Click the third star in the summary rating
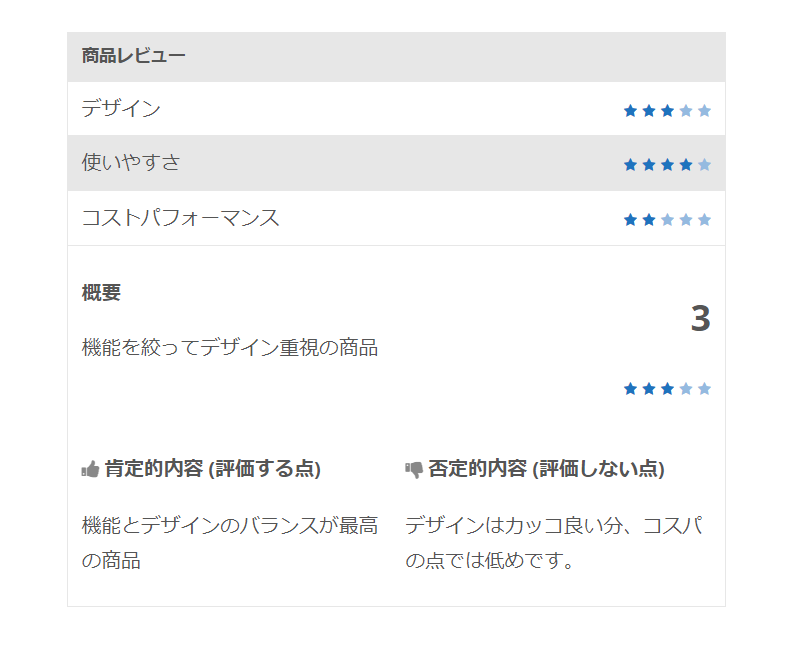The height and width of the screenshot is (660, 800). click(667, 389)
